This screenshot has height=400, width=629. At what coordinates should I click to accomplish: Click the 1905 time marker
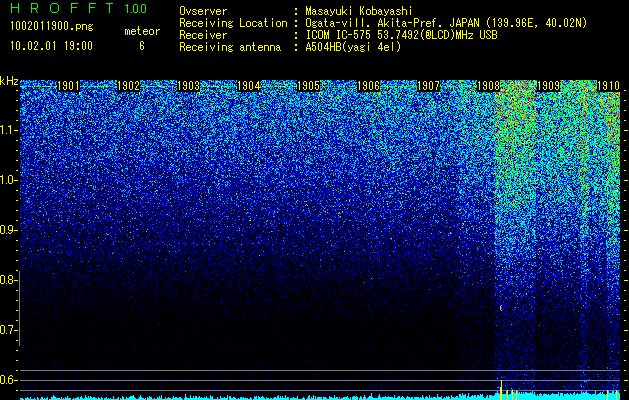click(308, 86)
